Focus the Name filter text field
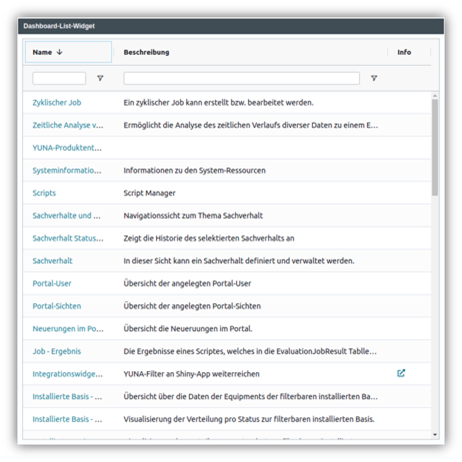 (59, 78)
